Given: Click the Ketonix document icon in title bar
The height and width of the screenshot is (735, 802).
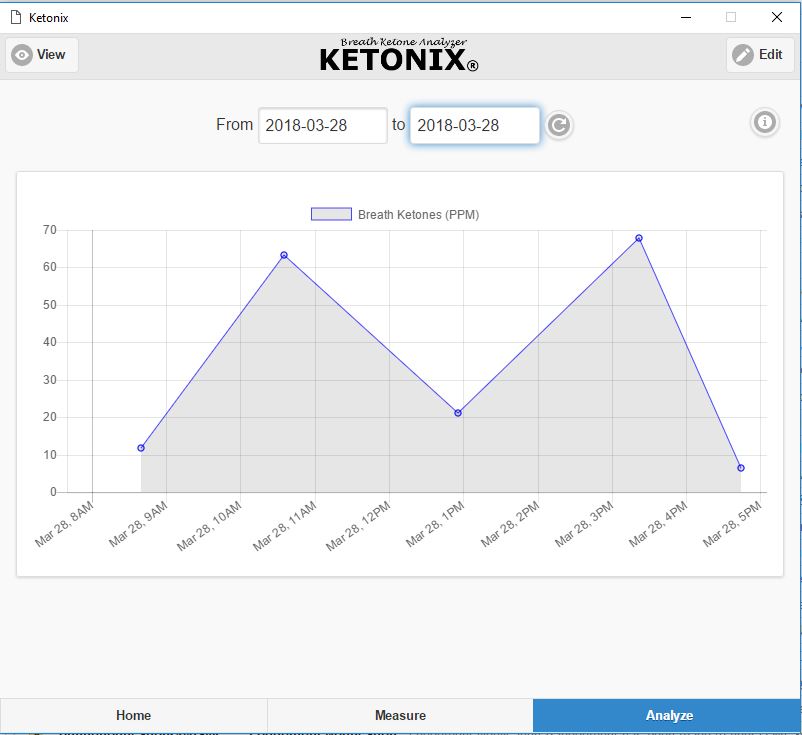Looking at the screenshot, I should pos(16,17).
